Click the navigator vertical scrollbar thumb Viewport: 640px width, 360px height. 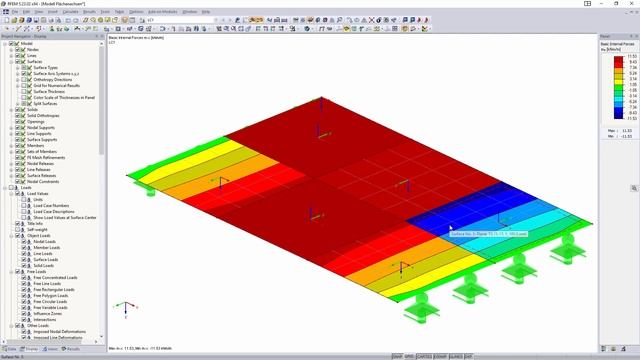click(x=102, y=100)
